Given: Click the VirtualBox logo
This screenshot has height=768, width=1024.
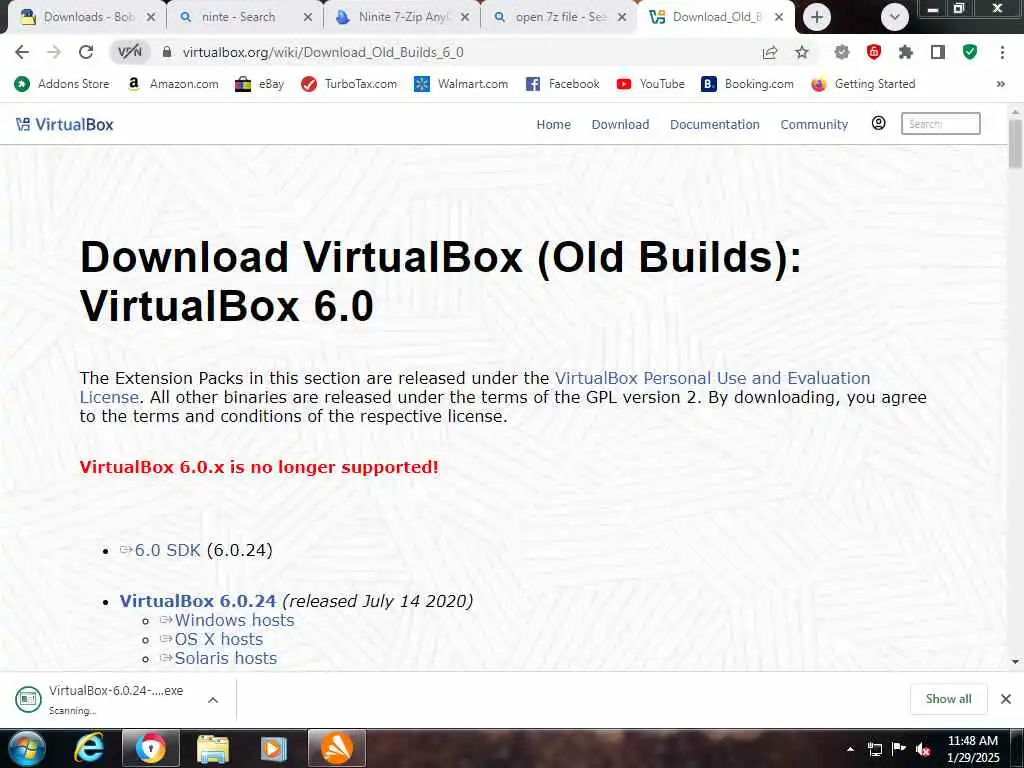Looking at the screenshot, I should (65, 124).
